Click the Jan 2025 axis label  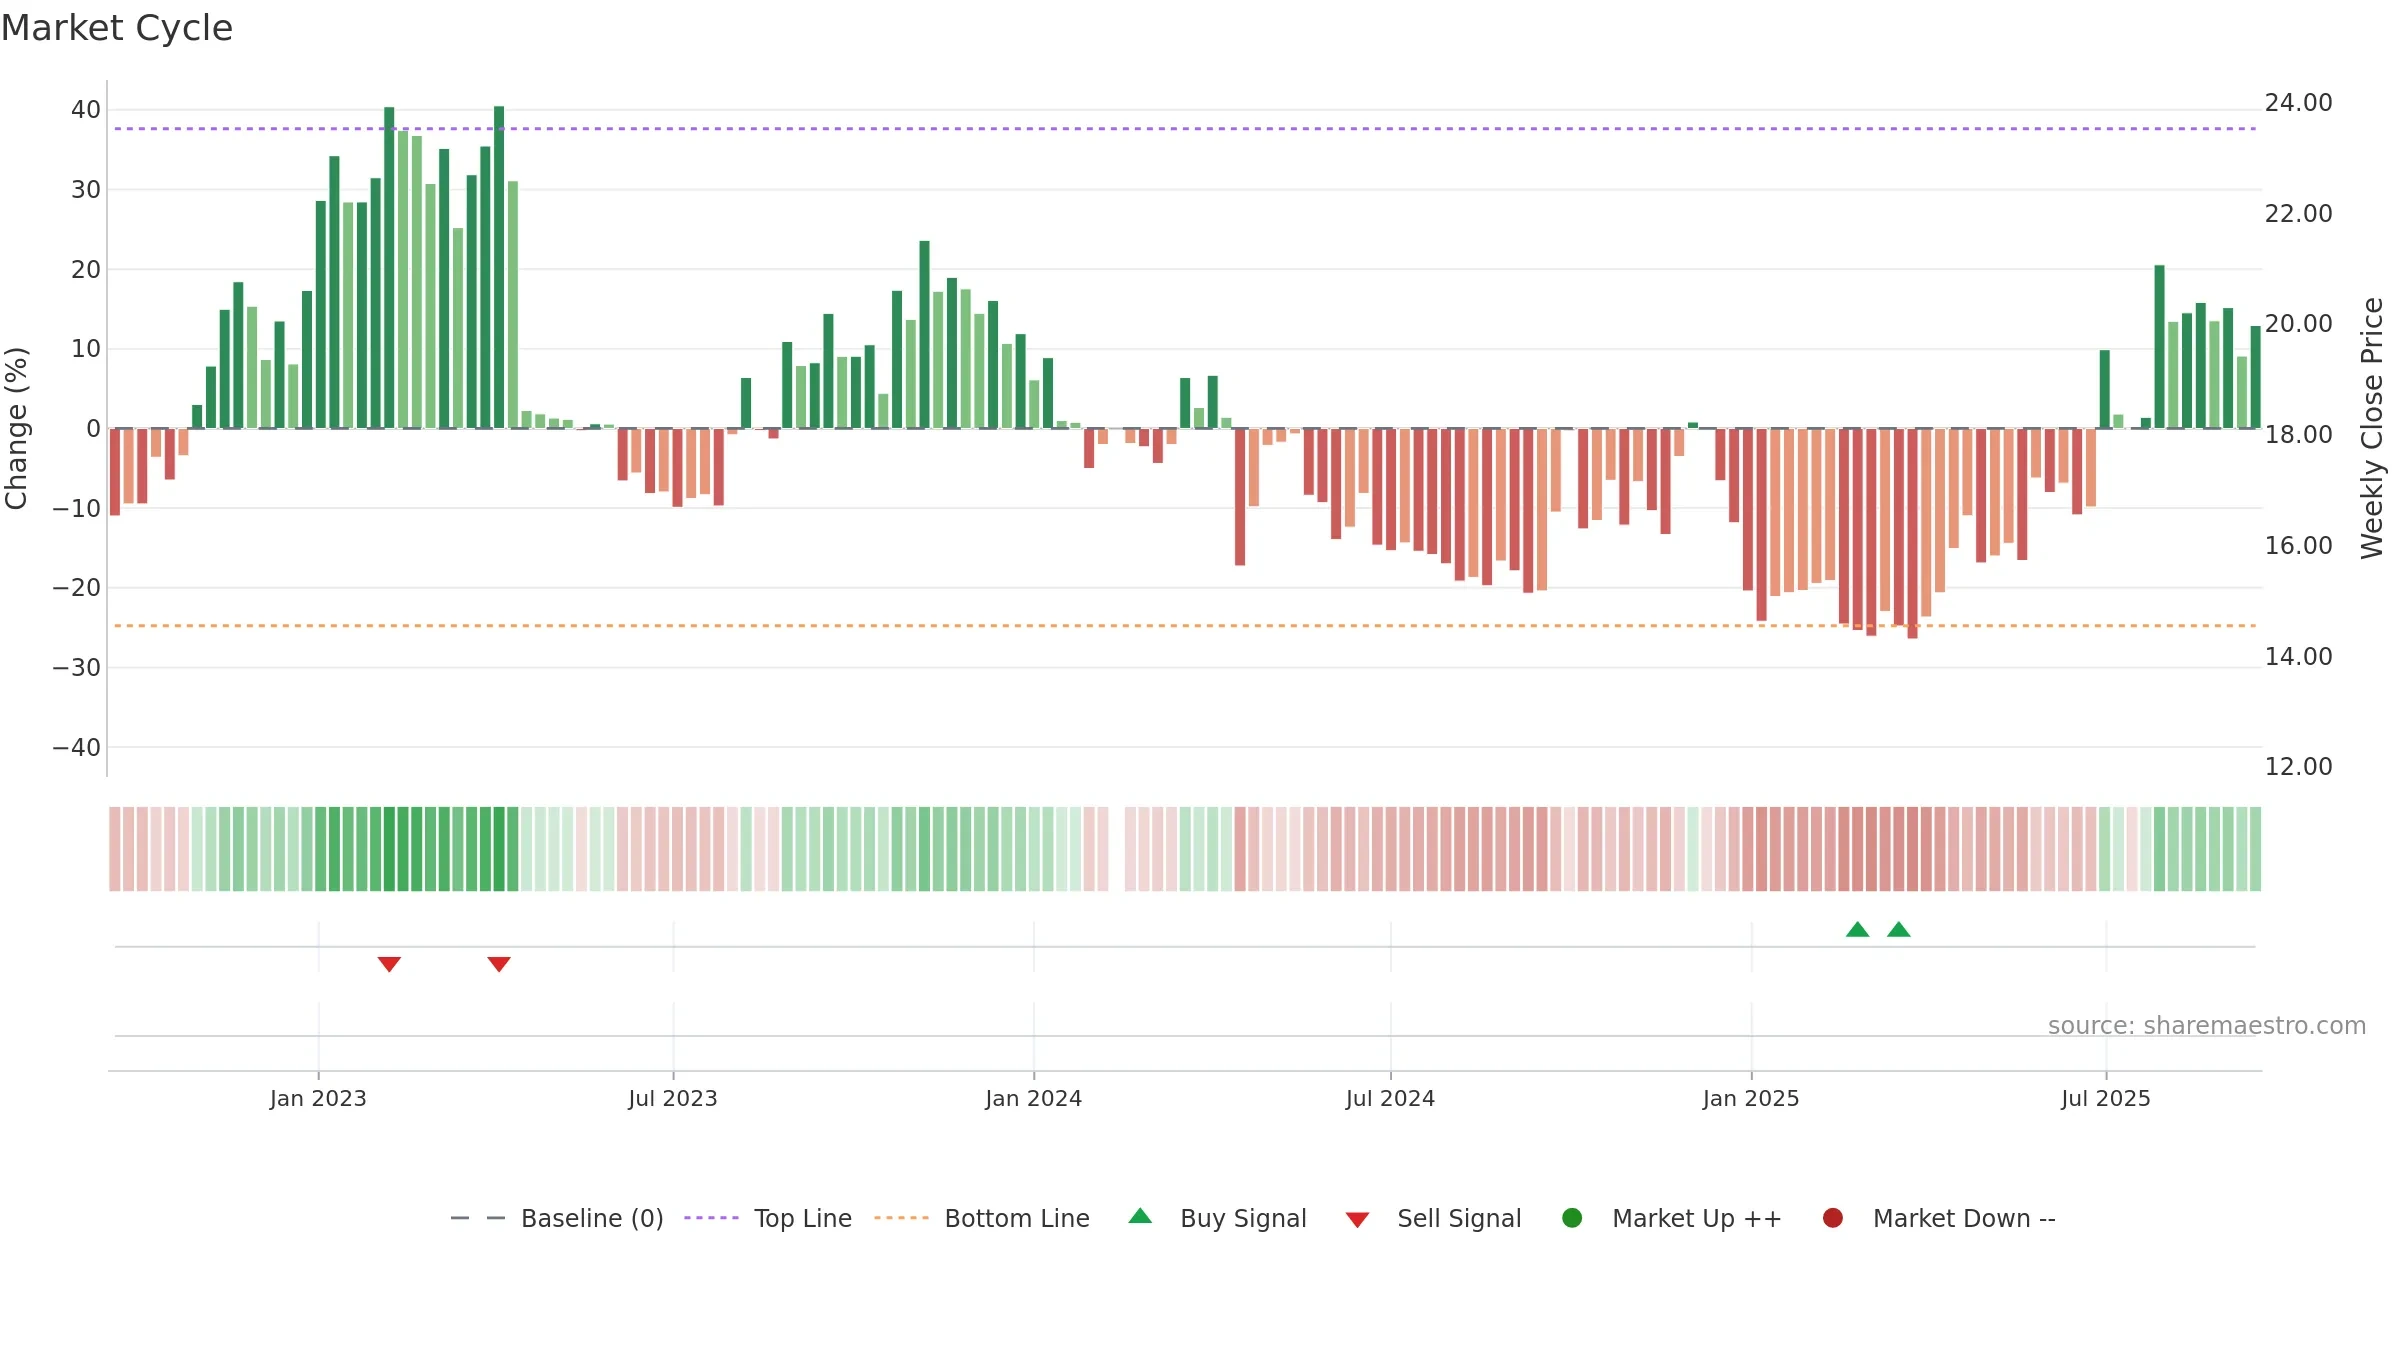tap(1751, 1099)
